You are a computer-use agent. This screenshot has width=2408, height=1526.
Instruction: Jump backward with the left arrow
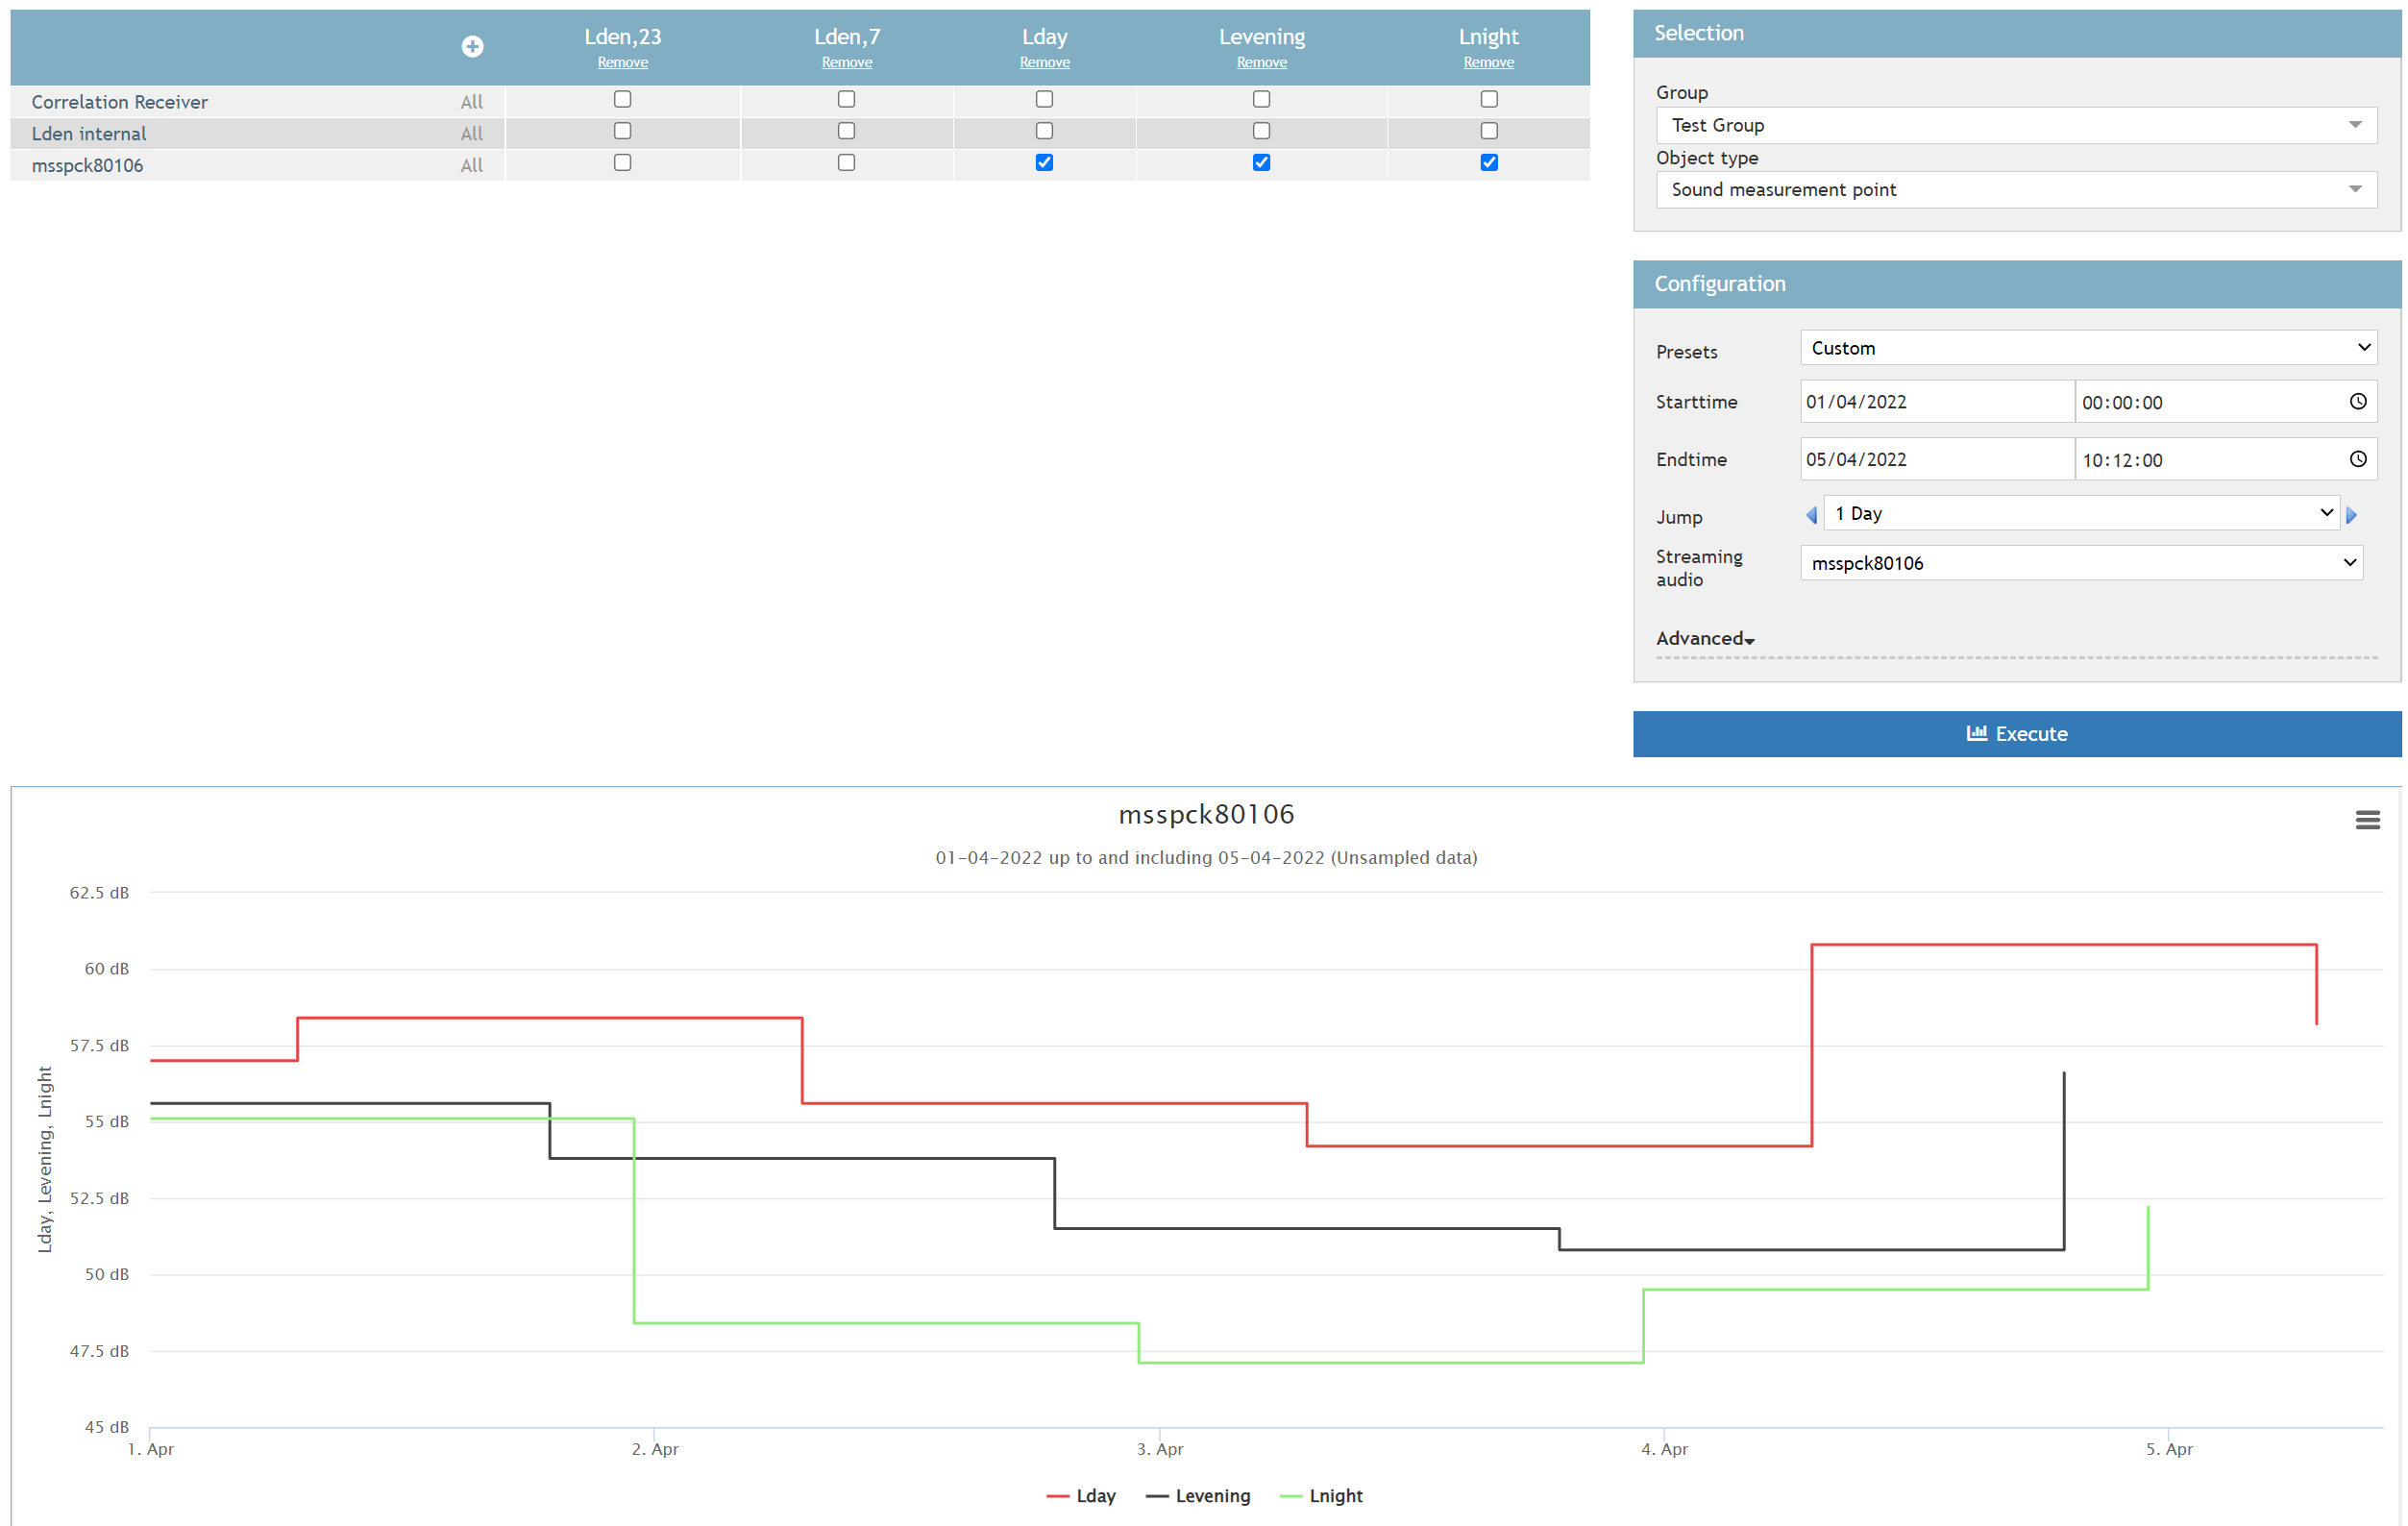[x=1810, y=515]
